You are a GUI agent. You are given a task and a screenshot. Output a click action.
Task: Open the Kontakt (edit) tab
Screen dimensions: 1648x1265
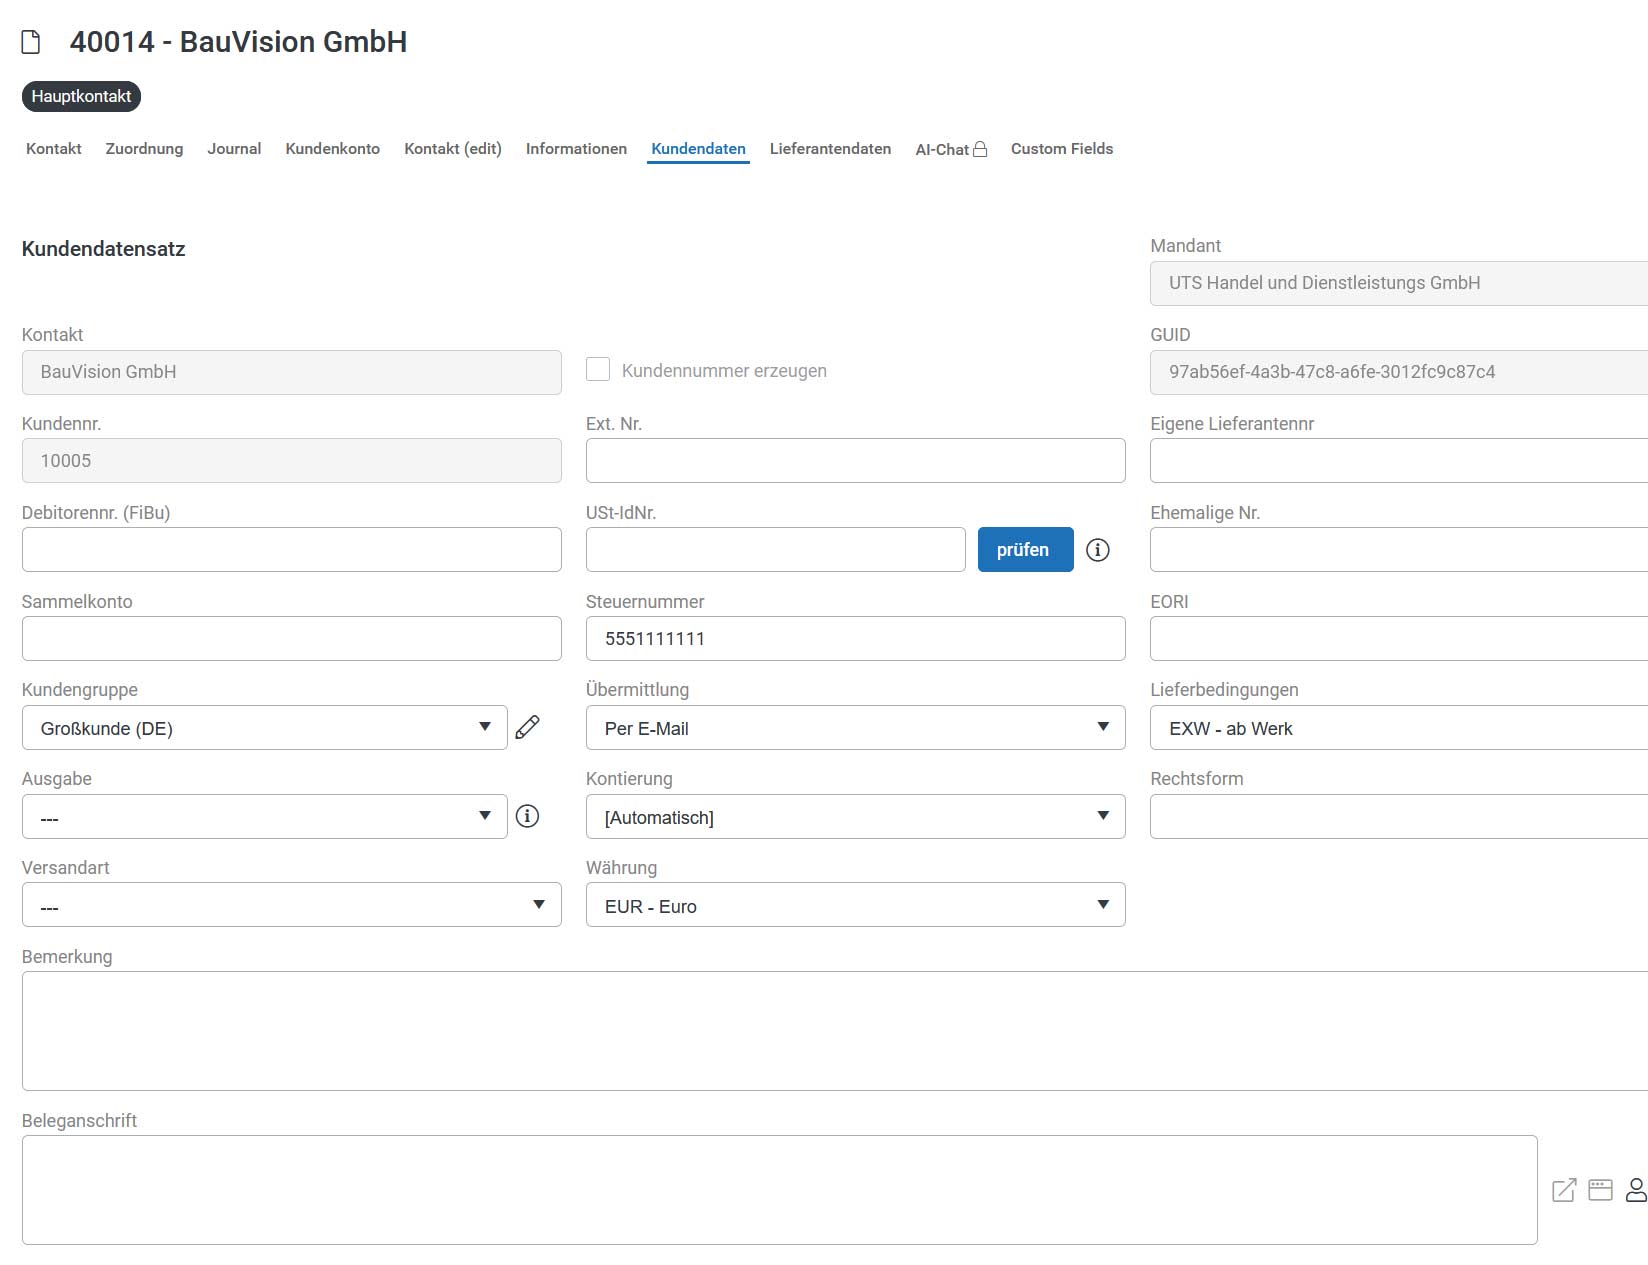click(x=453, y=149)
